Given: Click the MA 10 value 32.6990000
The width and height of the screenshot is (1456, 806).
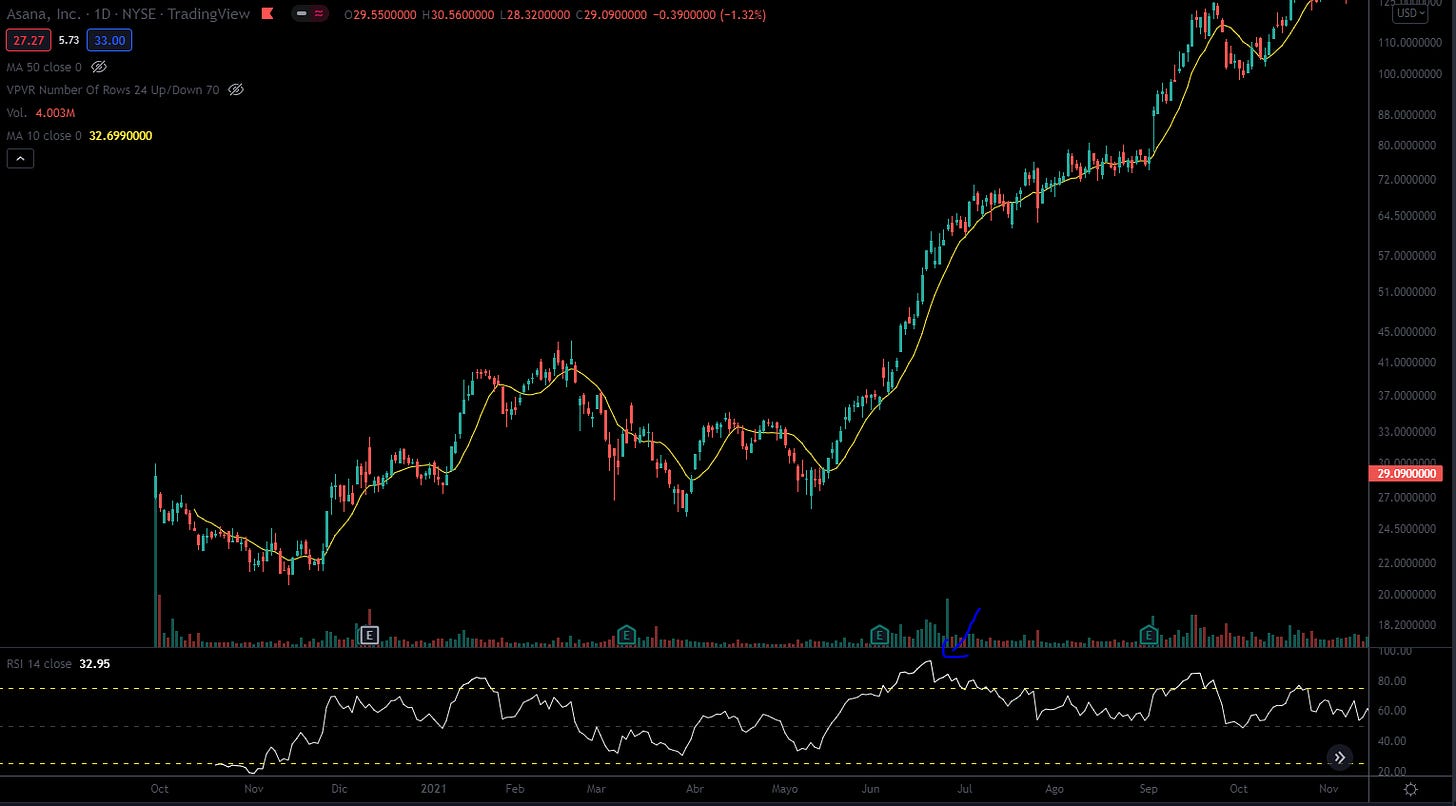Looking at the screenshot, I should point(120,136).
